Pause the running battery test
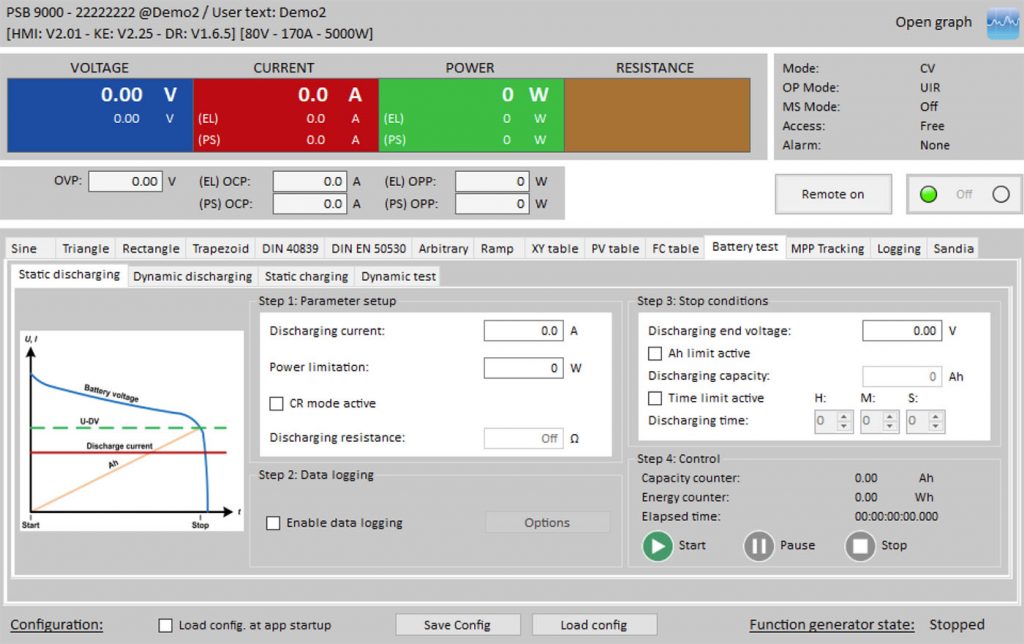 click(x=759, y=545)
